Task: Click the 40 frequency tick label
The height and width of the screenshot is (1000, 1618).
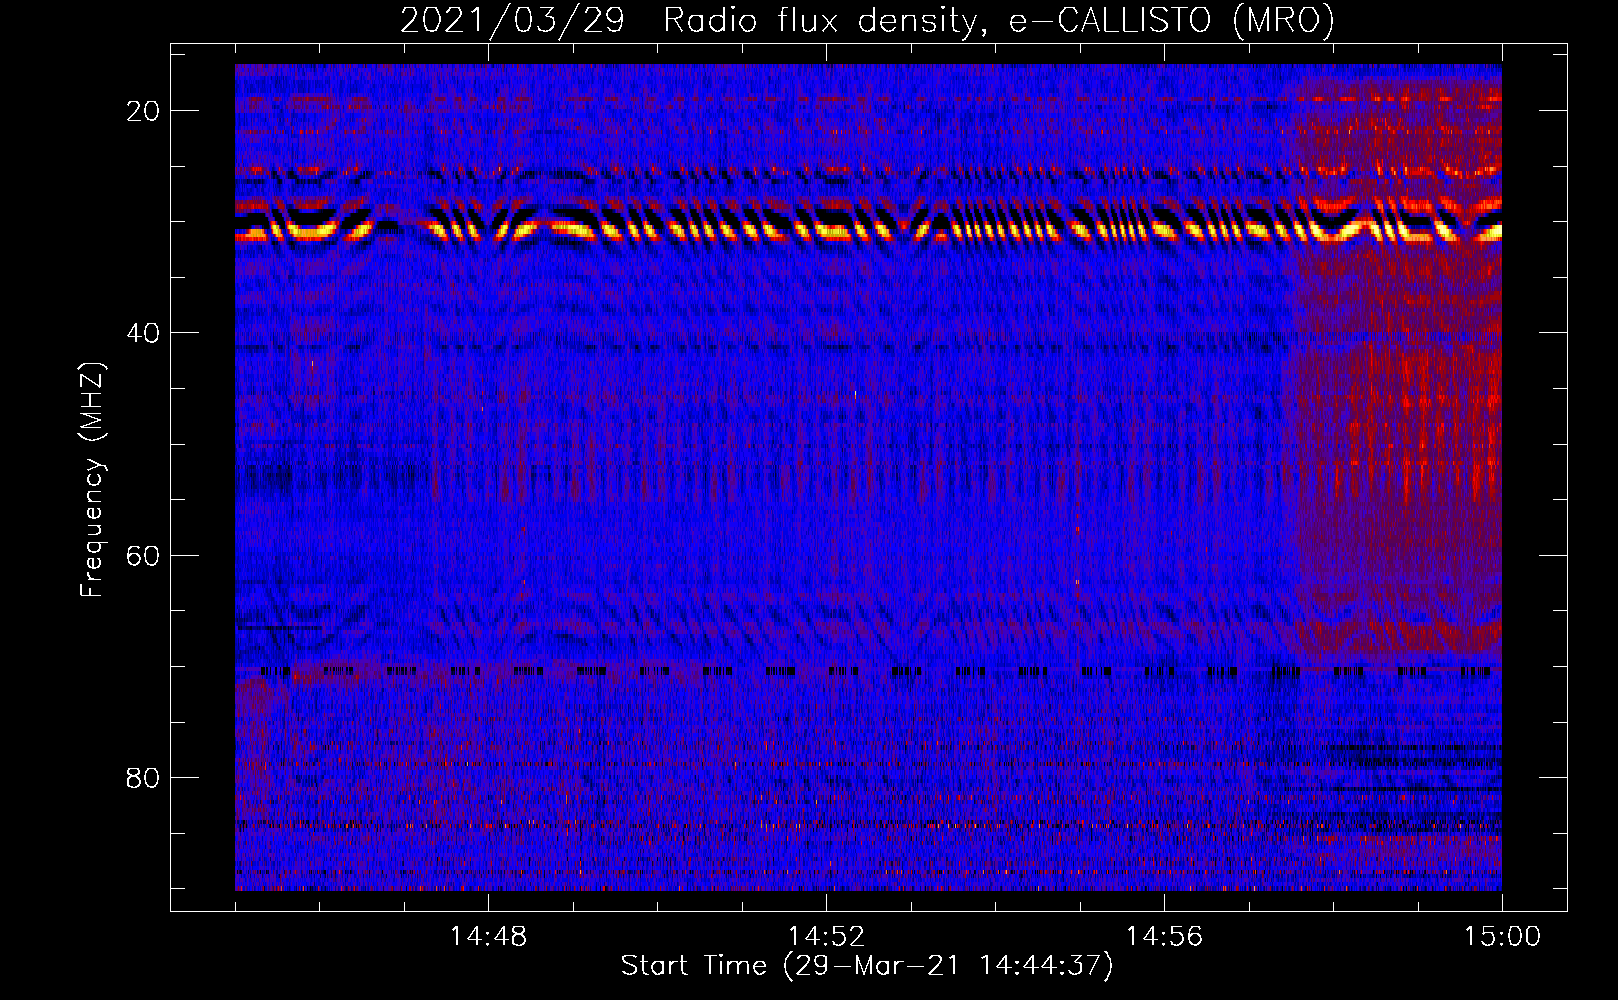Action: pyautogui.click(x=143, y=333)
